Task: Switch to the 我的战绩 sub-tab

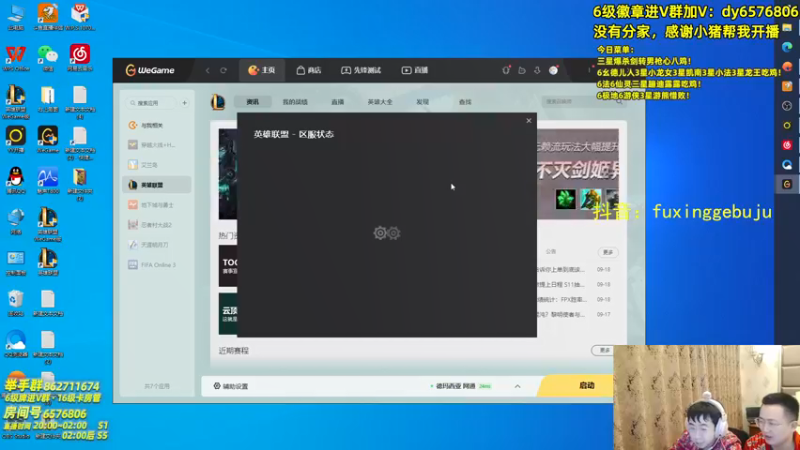Action: (x=295, y=102)
